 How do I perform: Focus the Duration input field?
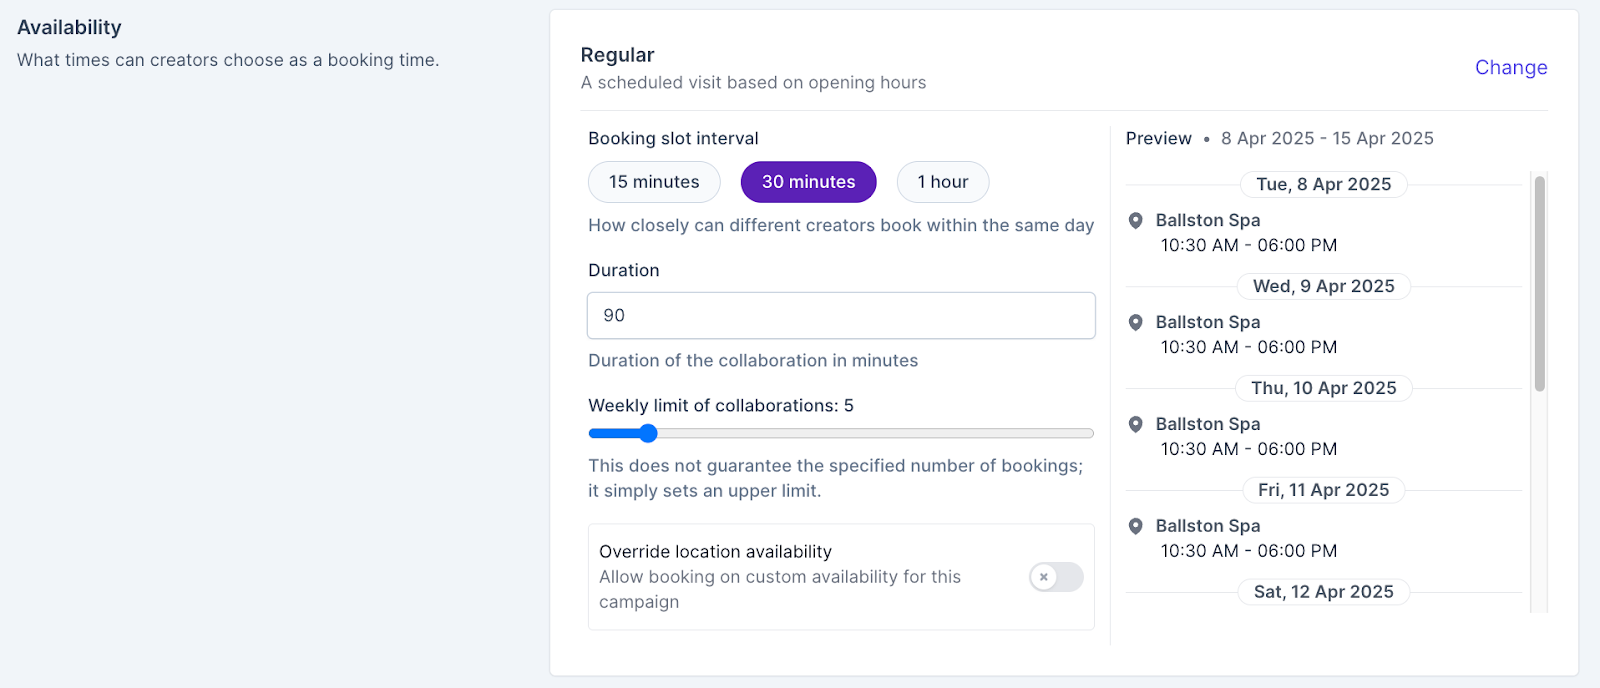(840, 316)
